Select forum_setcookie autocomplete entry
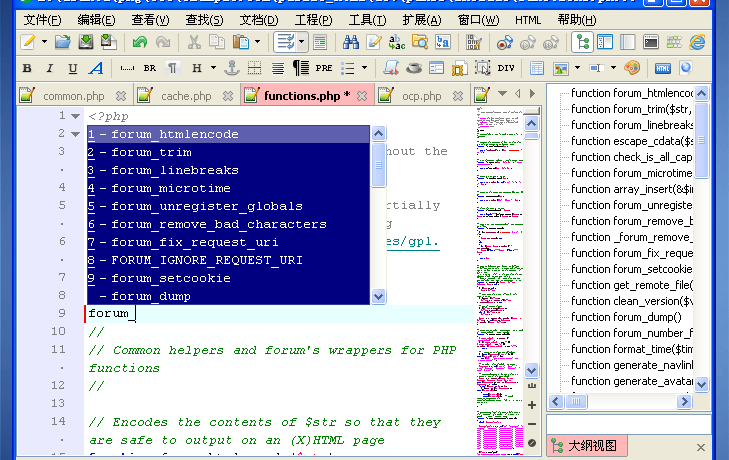The image size is (729, 460). click(x=228, y=278)
